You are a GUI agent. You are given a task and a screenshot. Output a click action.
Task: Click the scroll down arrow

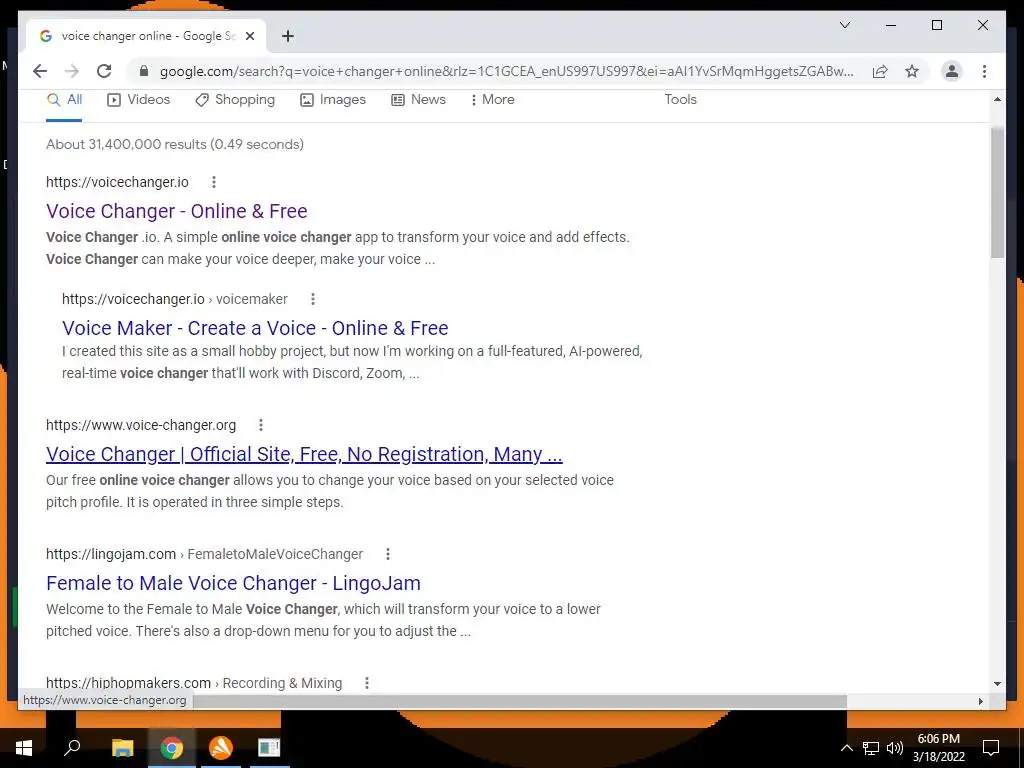pyautogui.click(x=997, y=684)
